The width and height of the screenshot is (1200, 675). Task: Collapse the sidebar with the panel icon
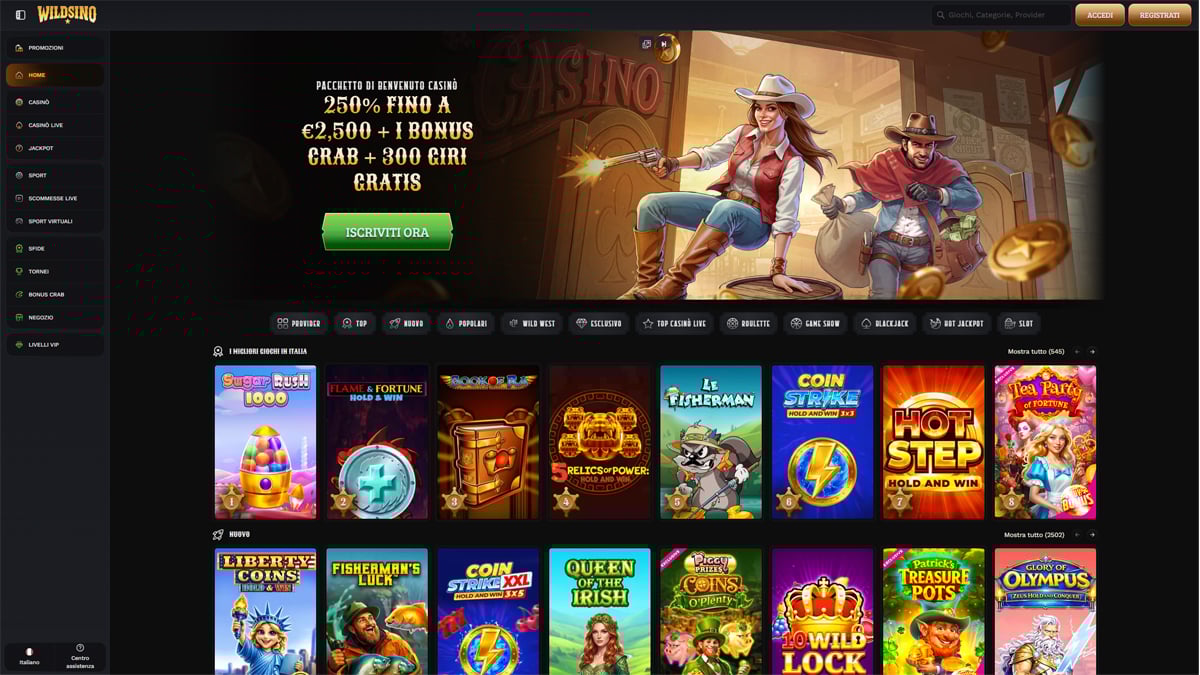point(20,15)
